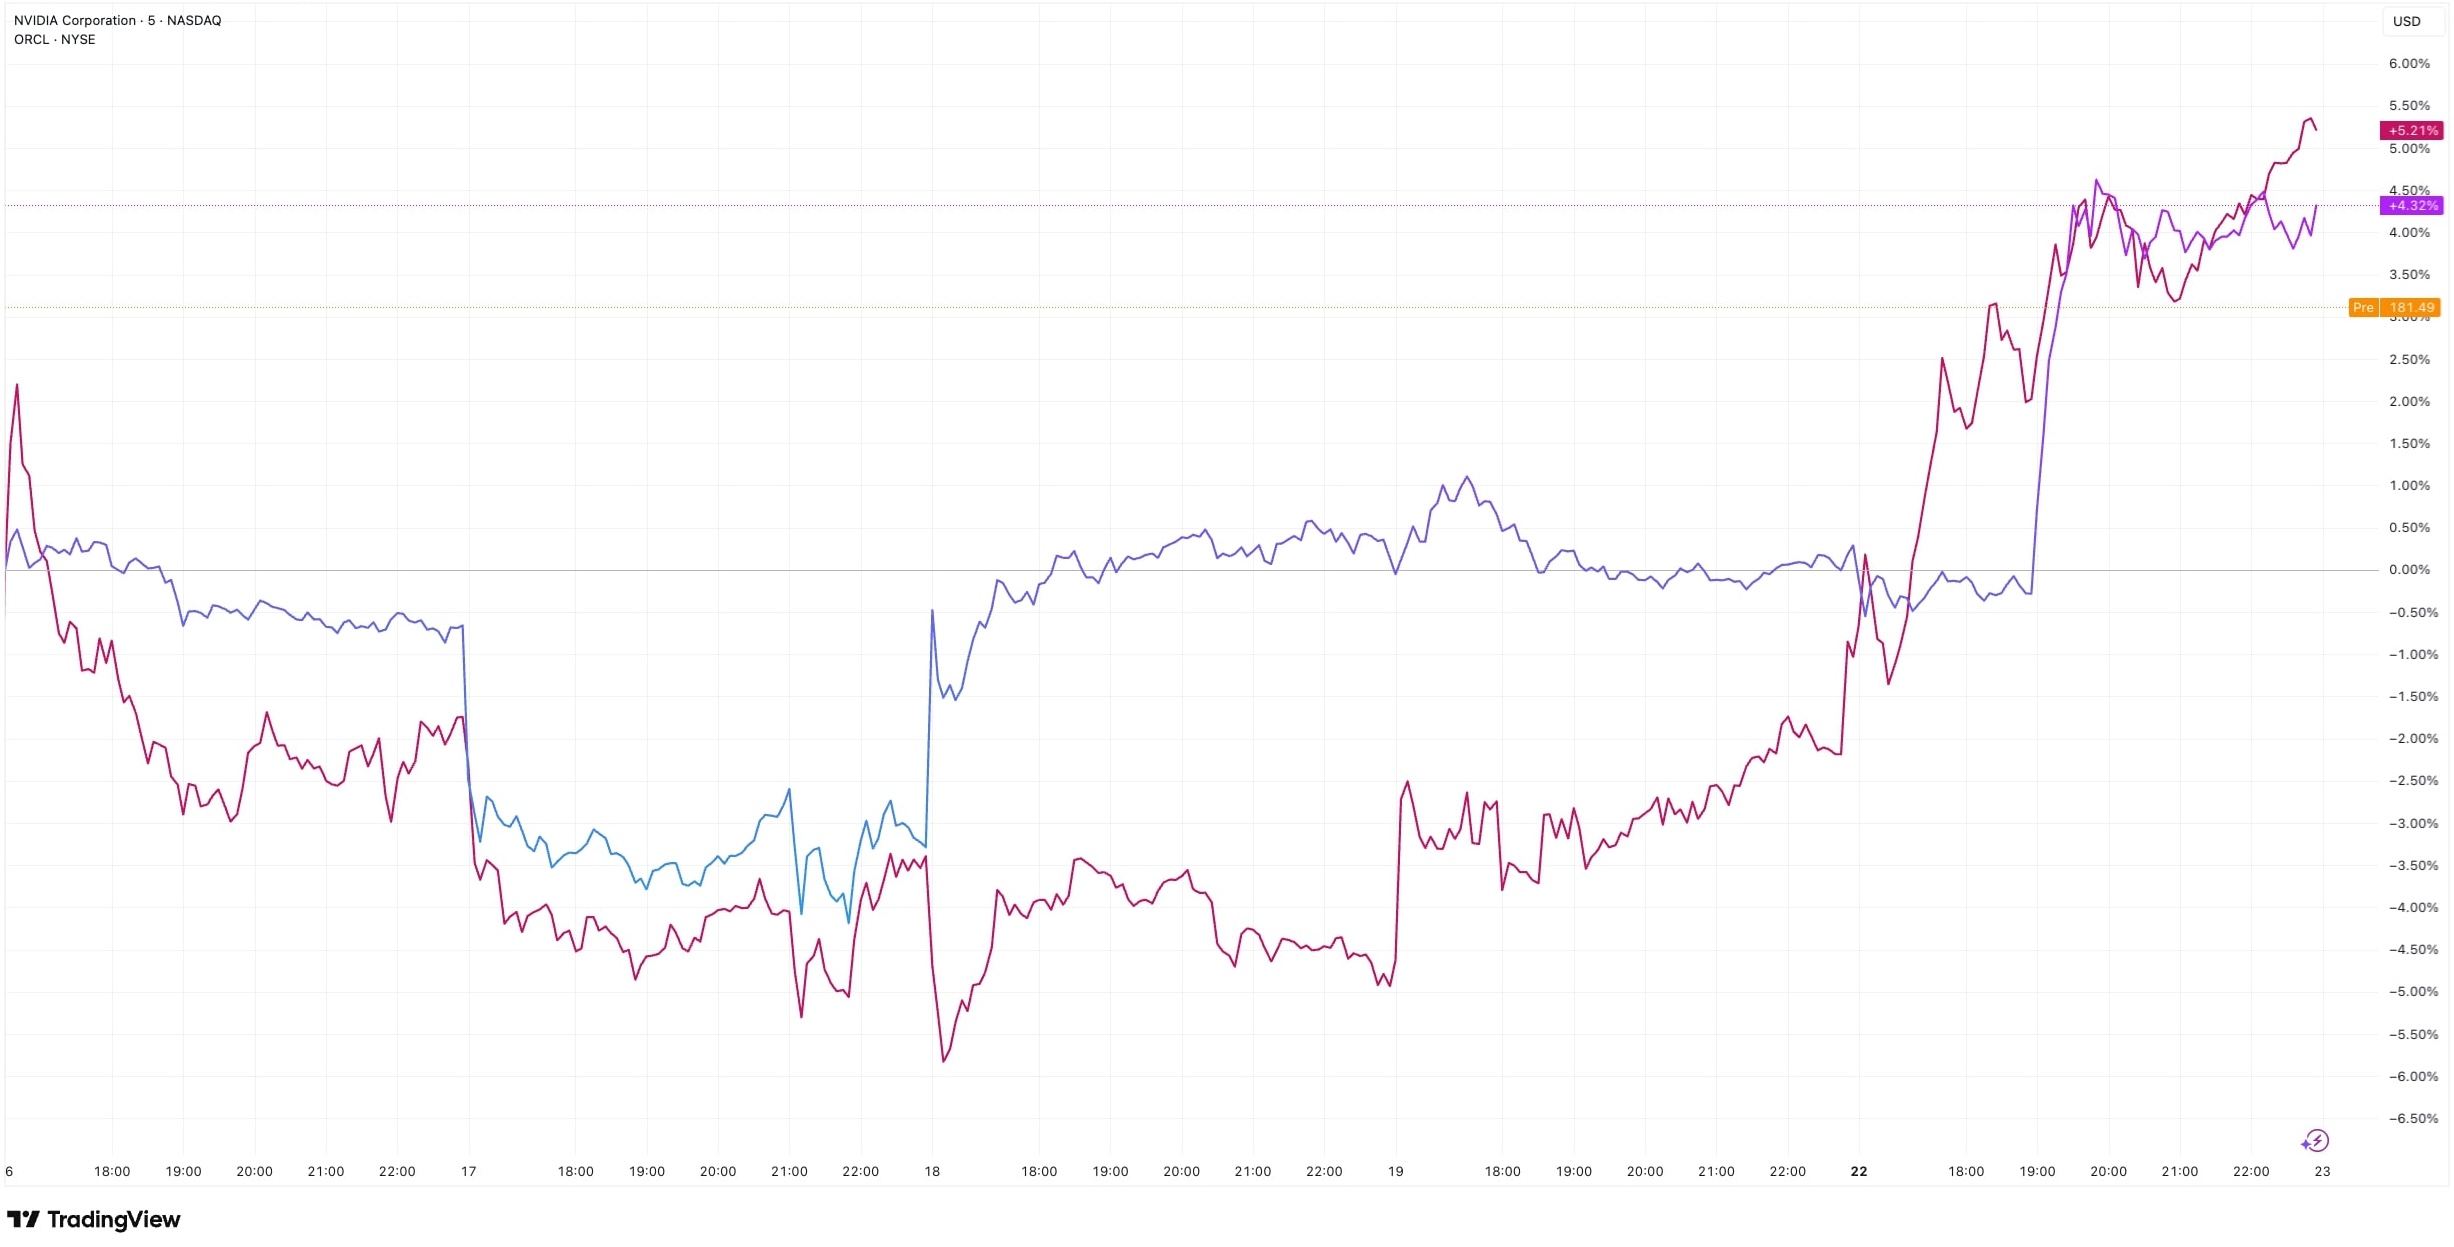Select the 17 date label on time axis
Viewport: 2454px width, 1247px height.
pos(468,1171)
